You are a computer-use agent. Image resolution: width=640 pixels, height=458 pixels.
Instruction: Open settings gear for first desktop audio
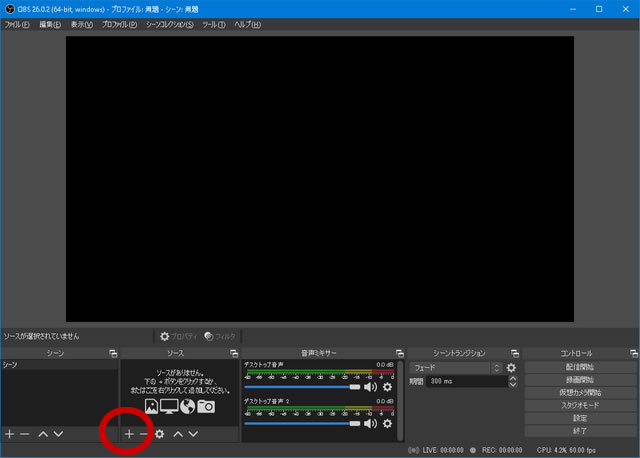(x=387, y=386)
